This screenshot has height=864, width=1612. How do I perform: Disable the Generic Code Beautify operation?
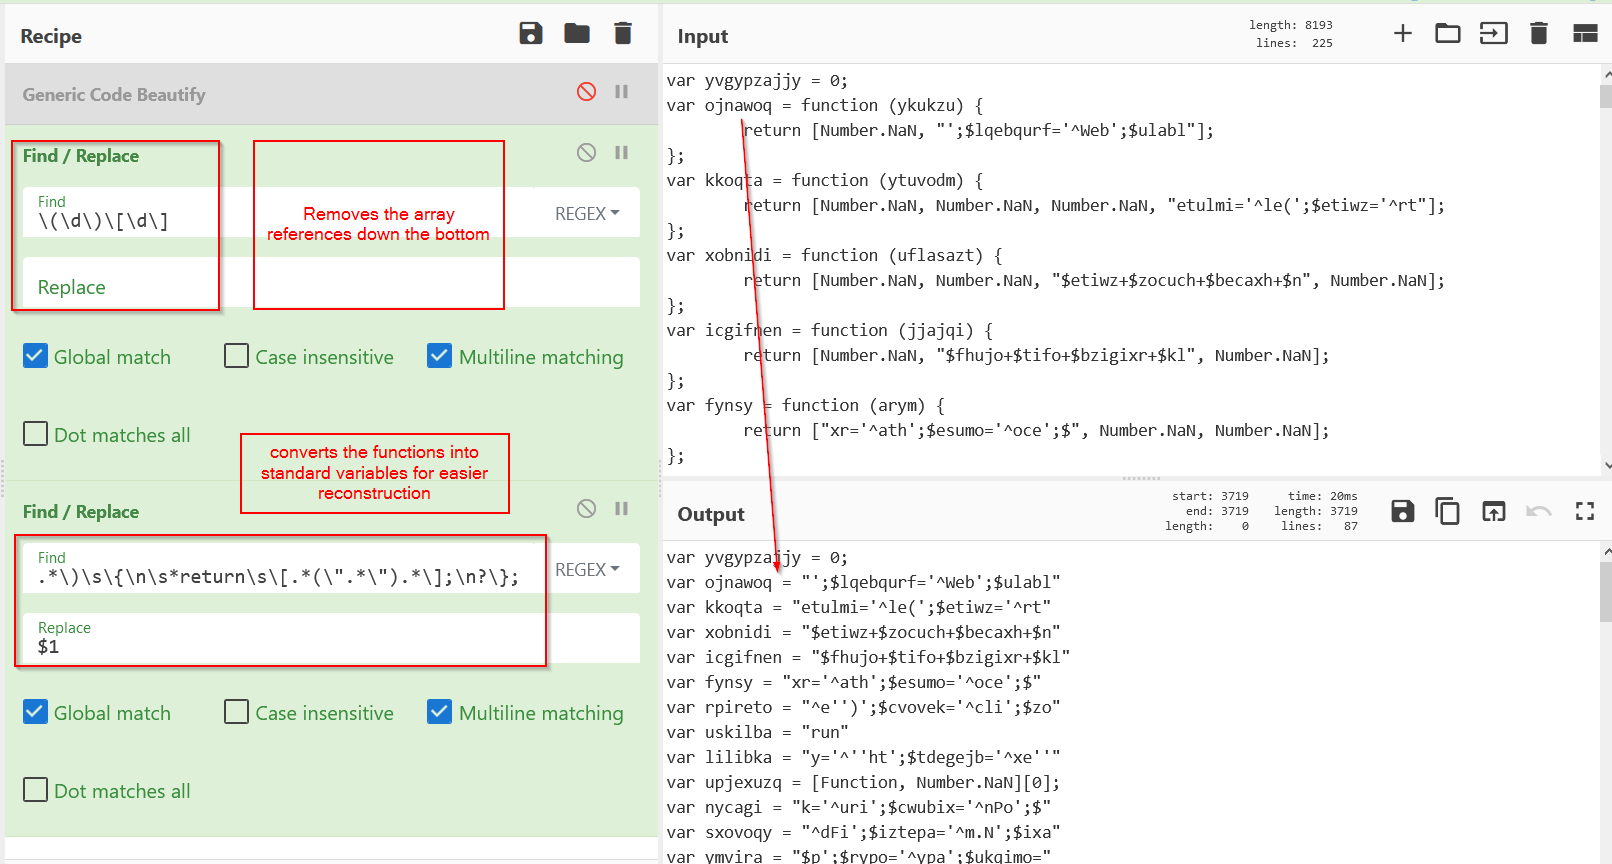[x=587, y=92]
